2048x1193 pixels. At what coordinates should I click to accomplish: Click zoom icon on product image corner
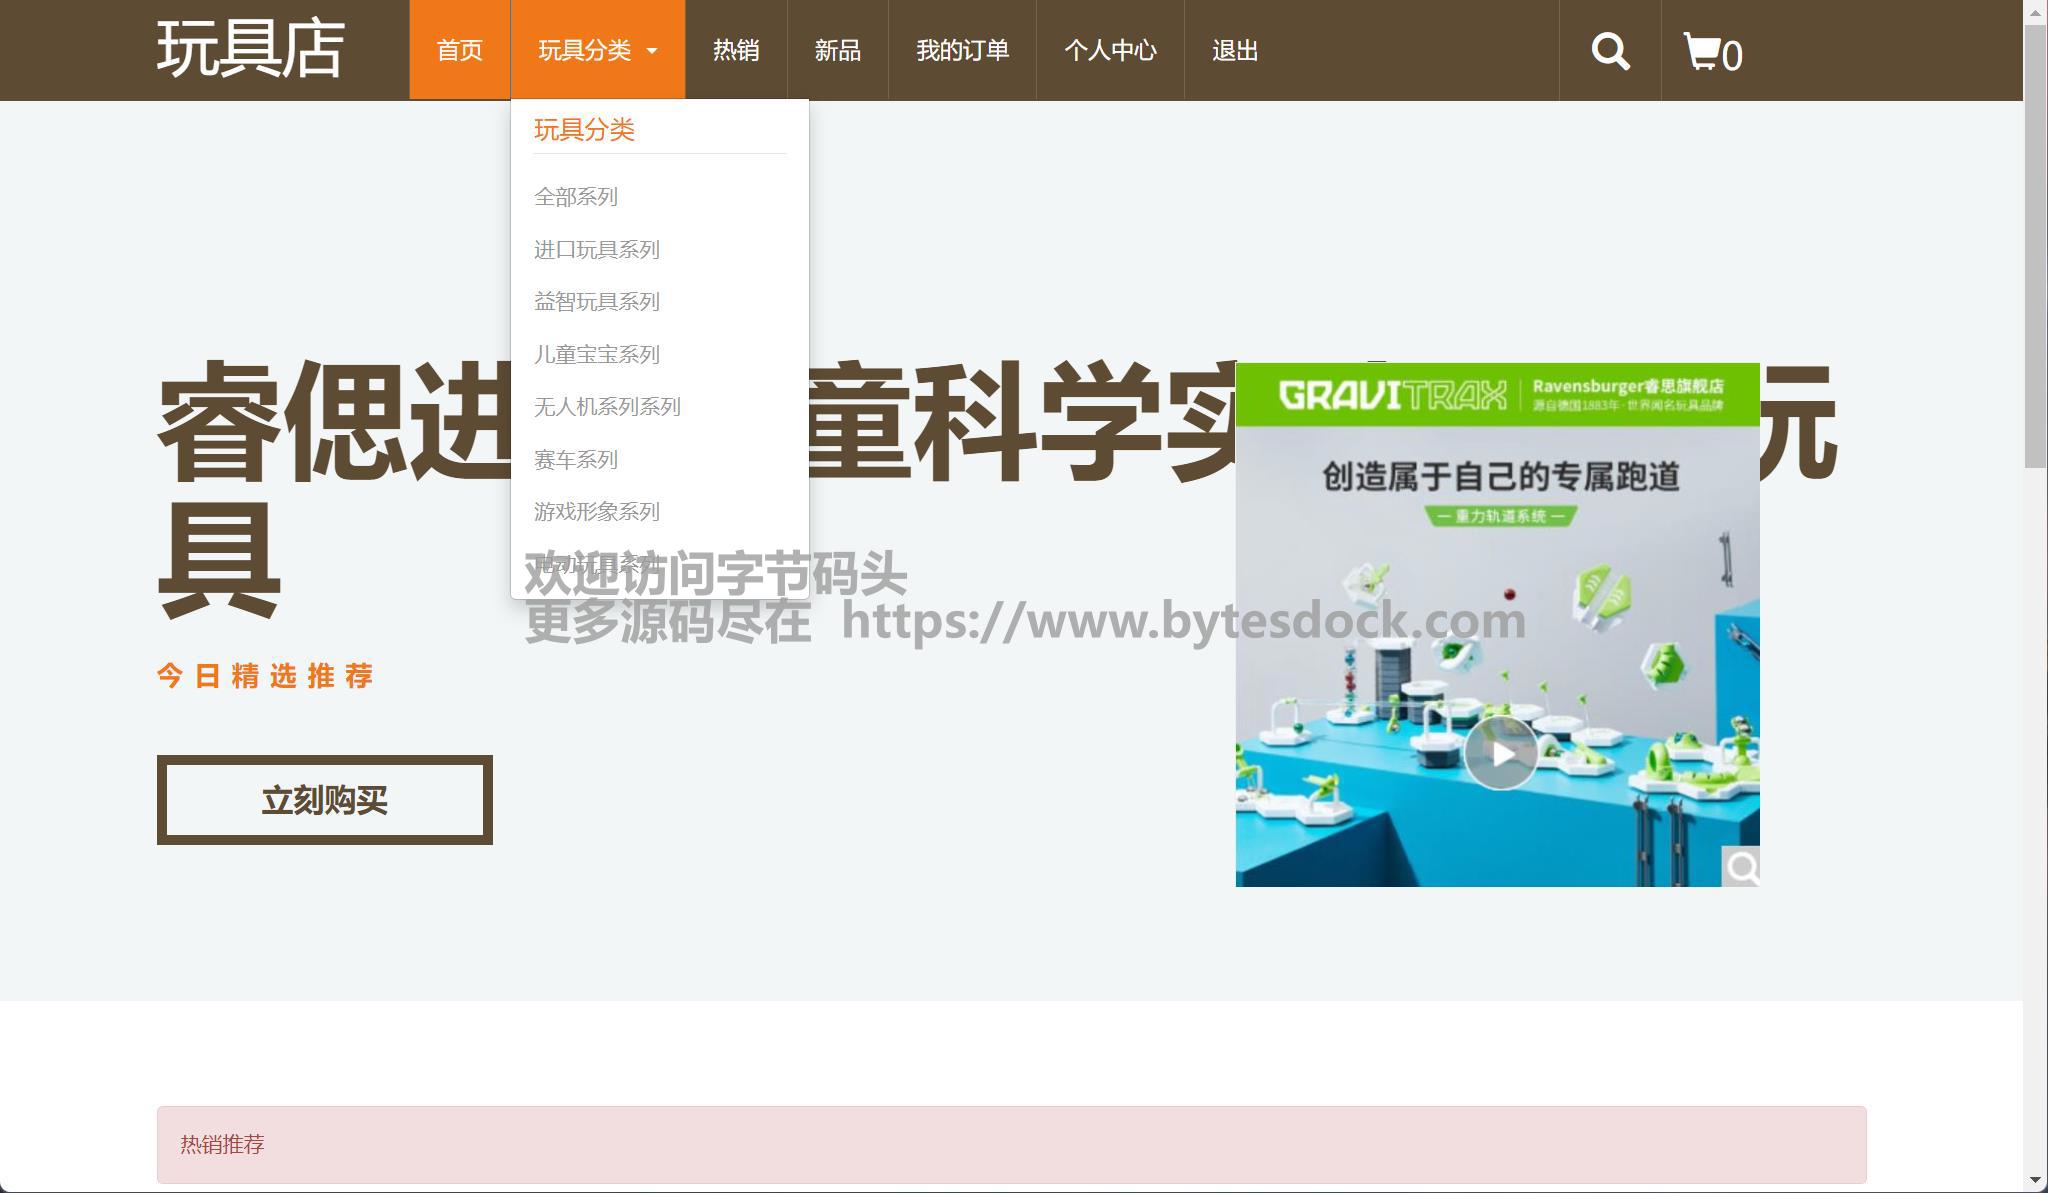pos(1741,866)
